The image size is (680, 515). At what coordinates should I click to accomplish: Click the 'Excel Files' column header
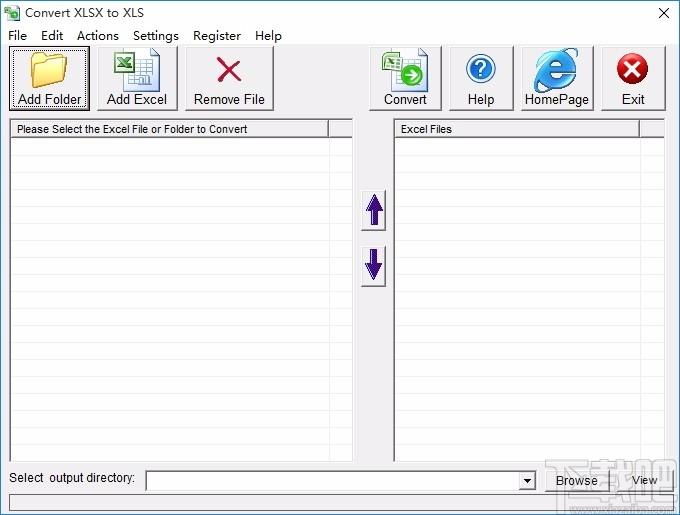point(517,129)
